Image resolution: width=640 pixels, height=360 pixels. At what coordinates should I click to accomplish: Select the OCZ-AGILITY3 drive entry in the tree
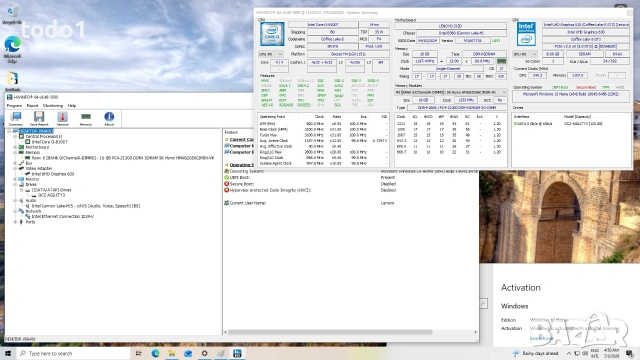pyautogui.click(x=51, y=195)
